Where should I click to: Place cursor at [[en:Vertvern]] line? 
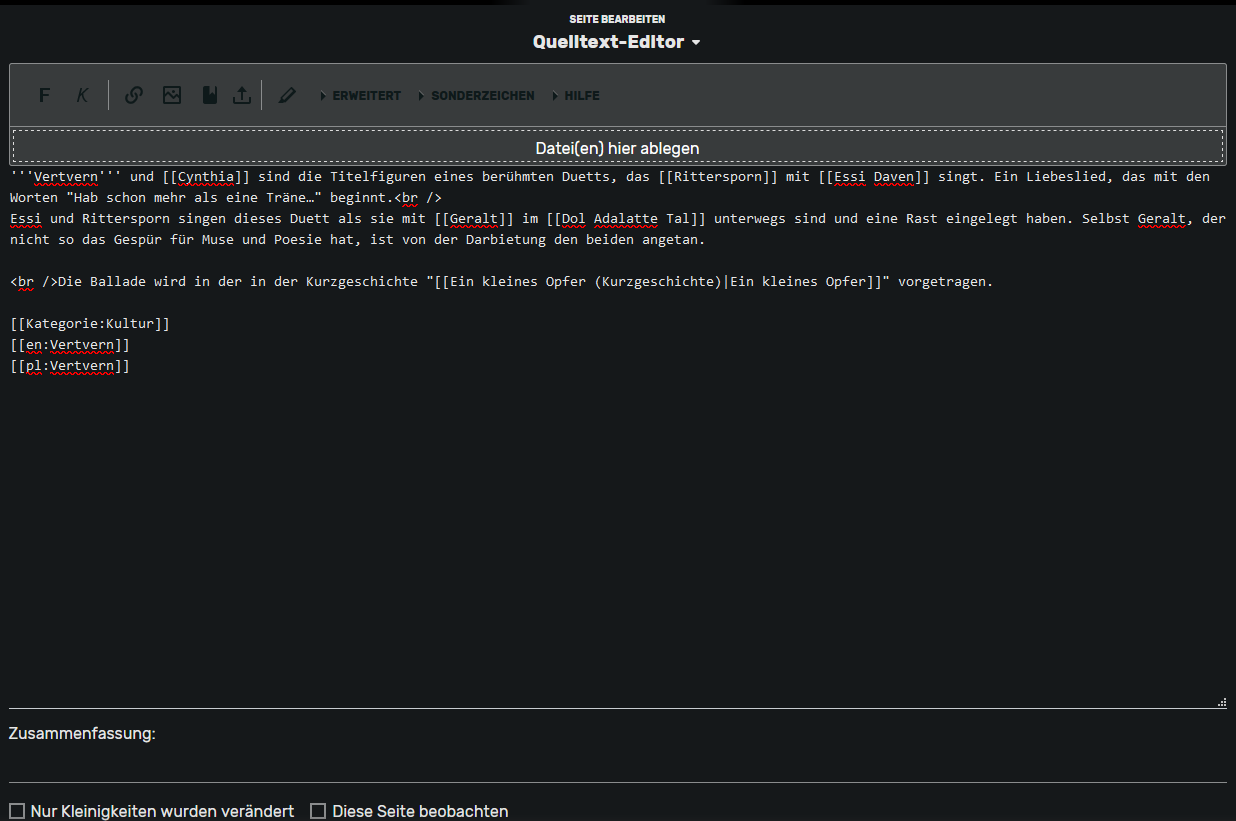pos(70,345)
